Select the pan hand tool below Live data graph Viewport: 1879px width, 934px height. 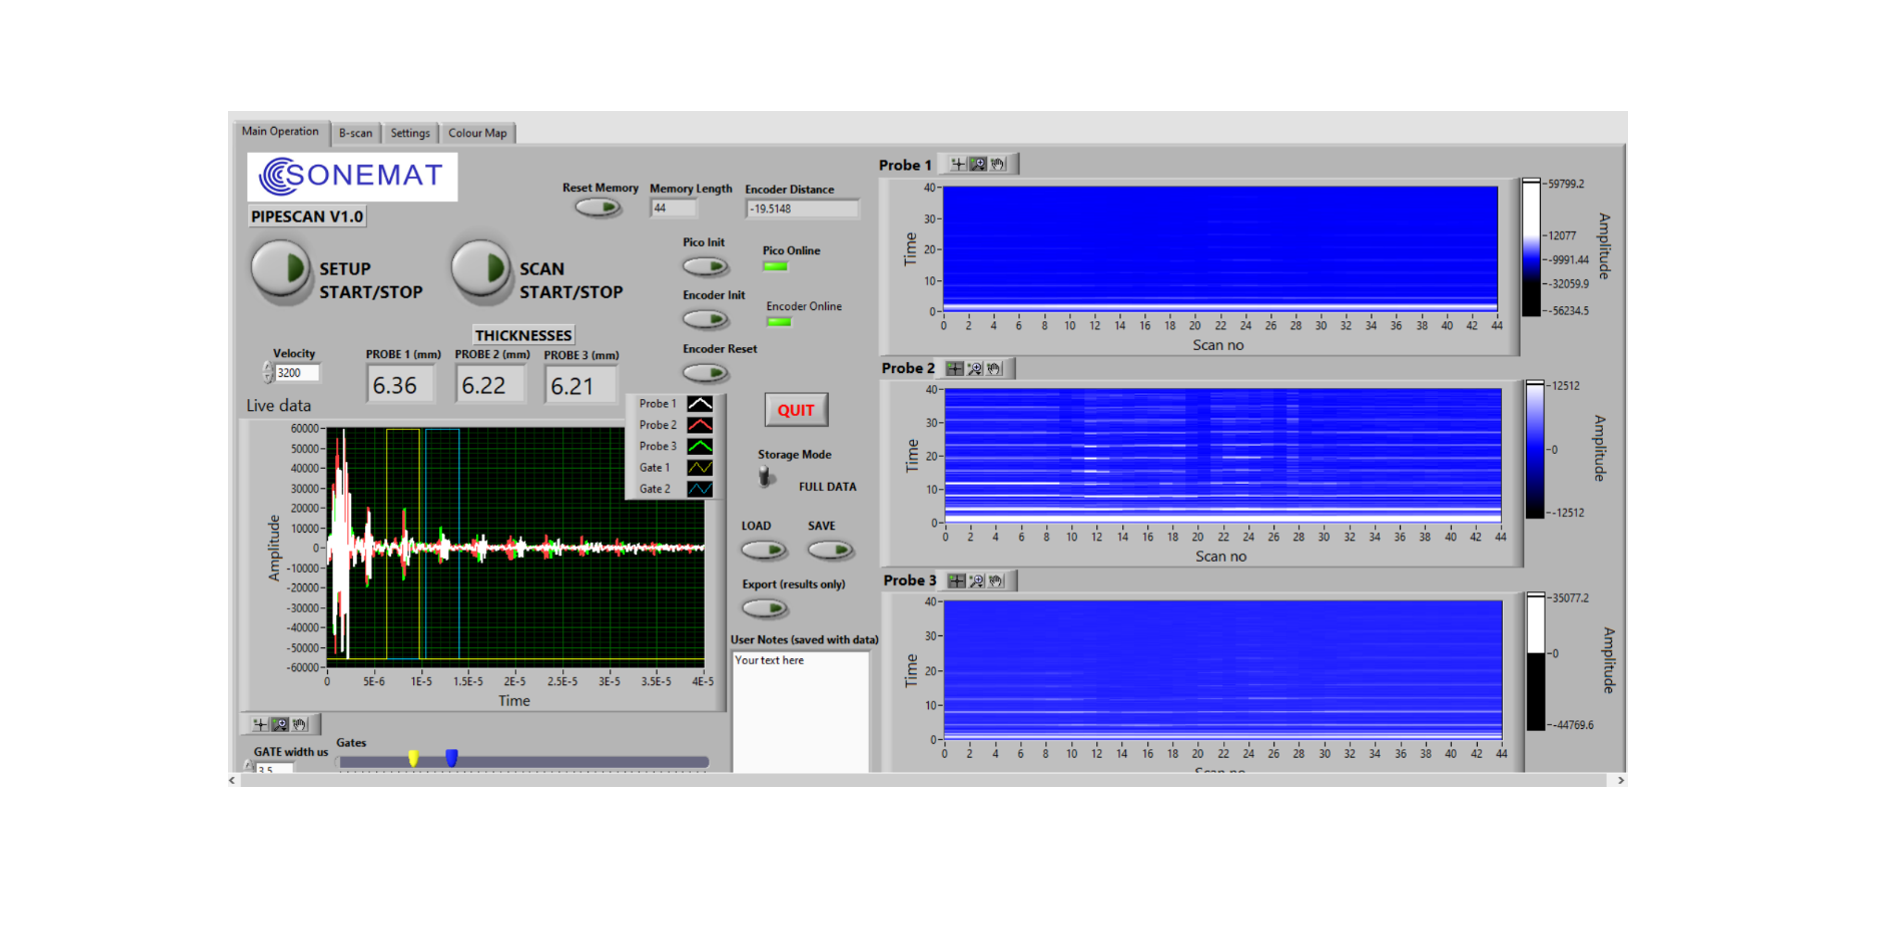pyautogui.click(x=300, y=724)
